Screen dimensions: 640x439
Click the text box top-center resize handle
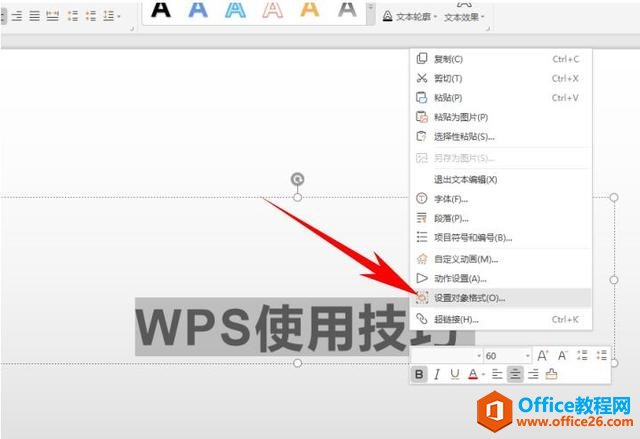click(298, 197)
